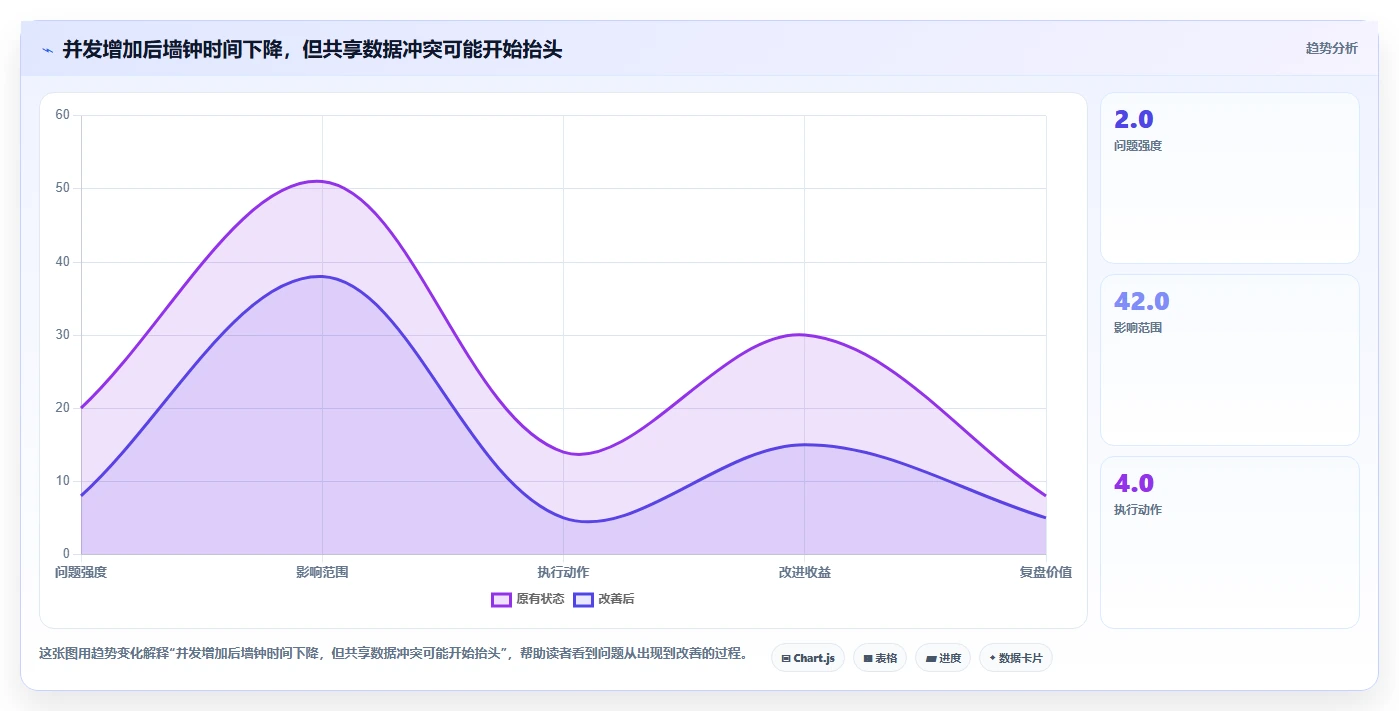This screenshot has width=1399, height=711.
Task: Select the 表格 tag pill
Action: (x=880, y=658)
